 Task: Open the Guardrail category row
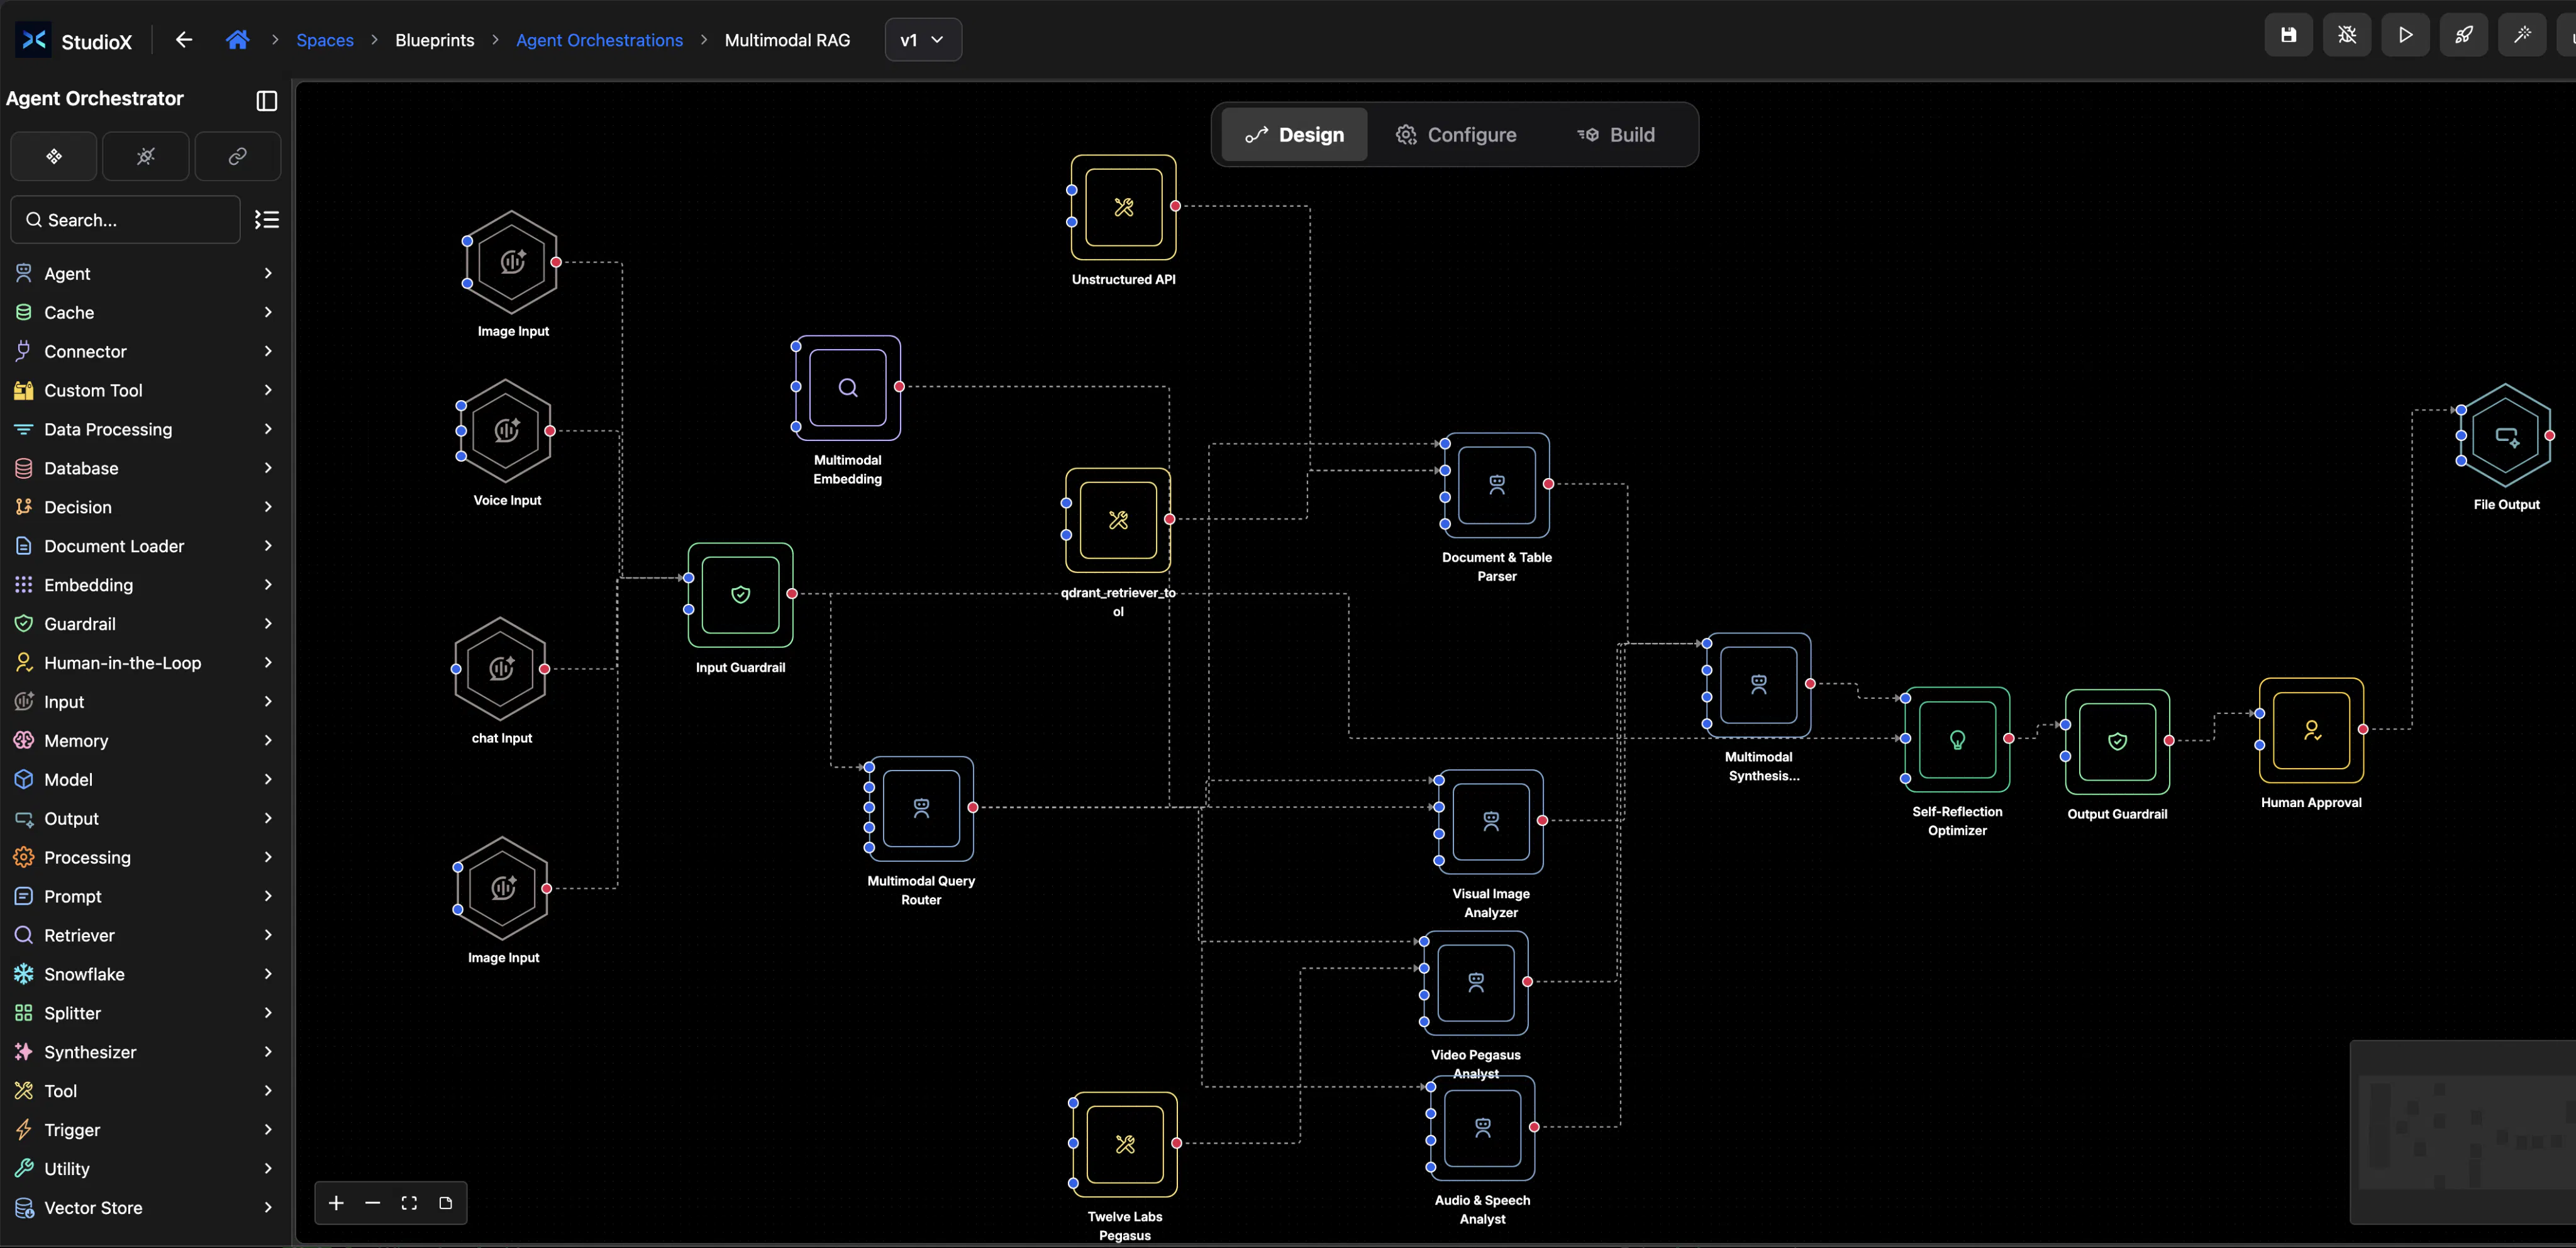[x=144, y=624]
